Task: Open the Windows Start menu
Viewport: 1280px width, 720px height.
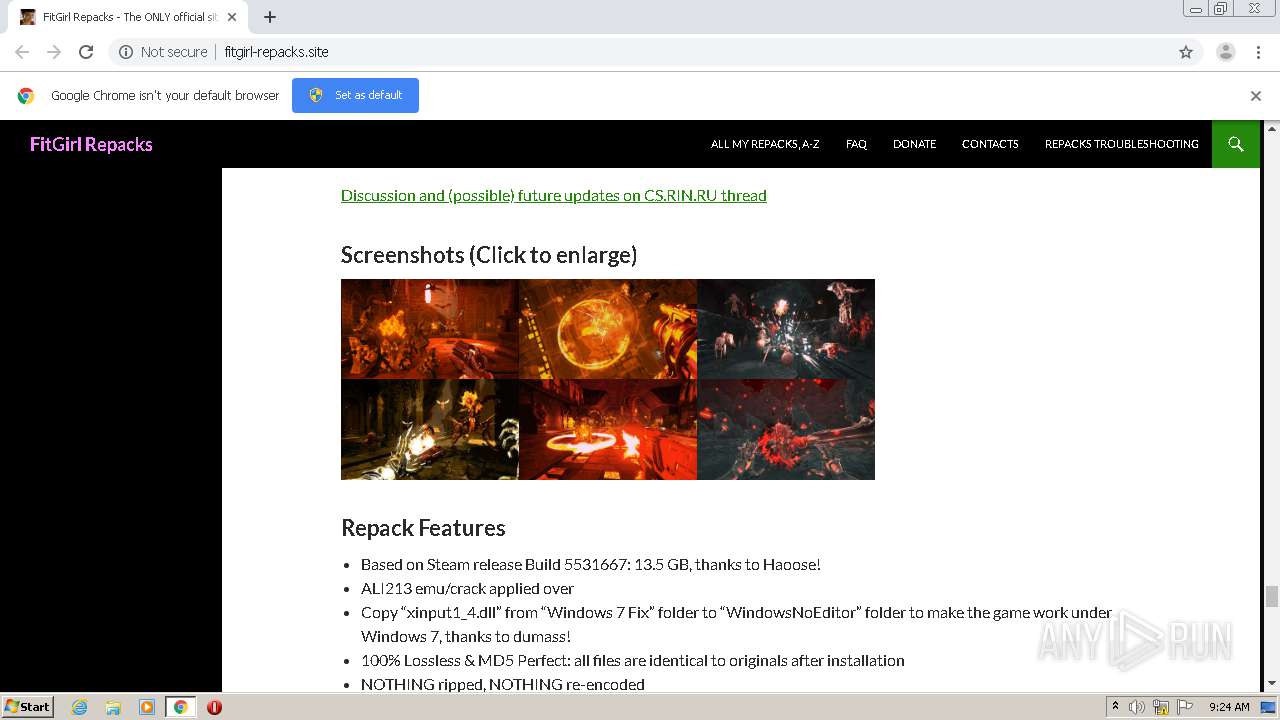Action: [27, 706]
